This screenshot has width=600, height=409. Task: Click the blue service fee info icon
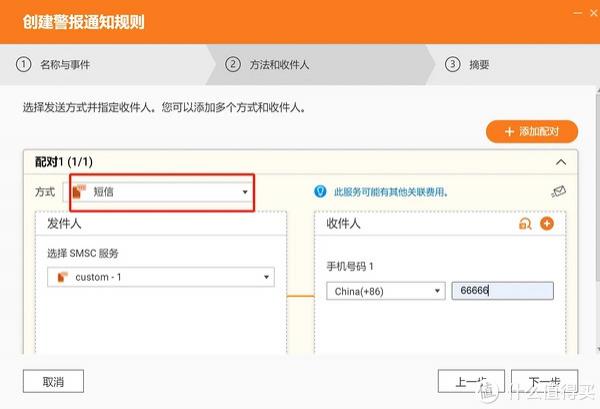pos(320,191)
